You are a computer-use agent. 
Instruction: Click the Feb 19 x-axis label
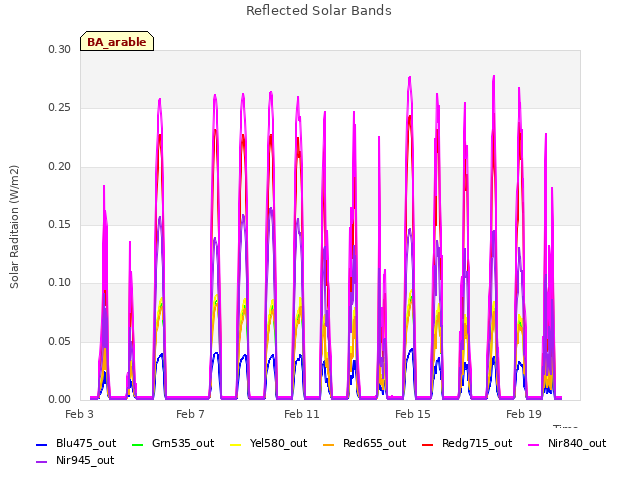(524, 414)
